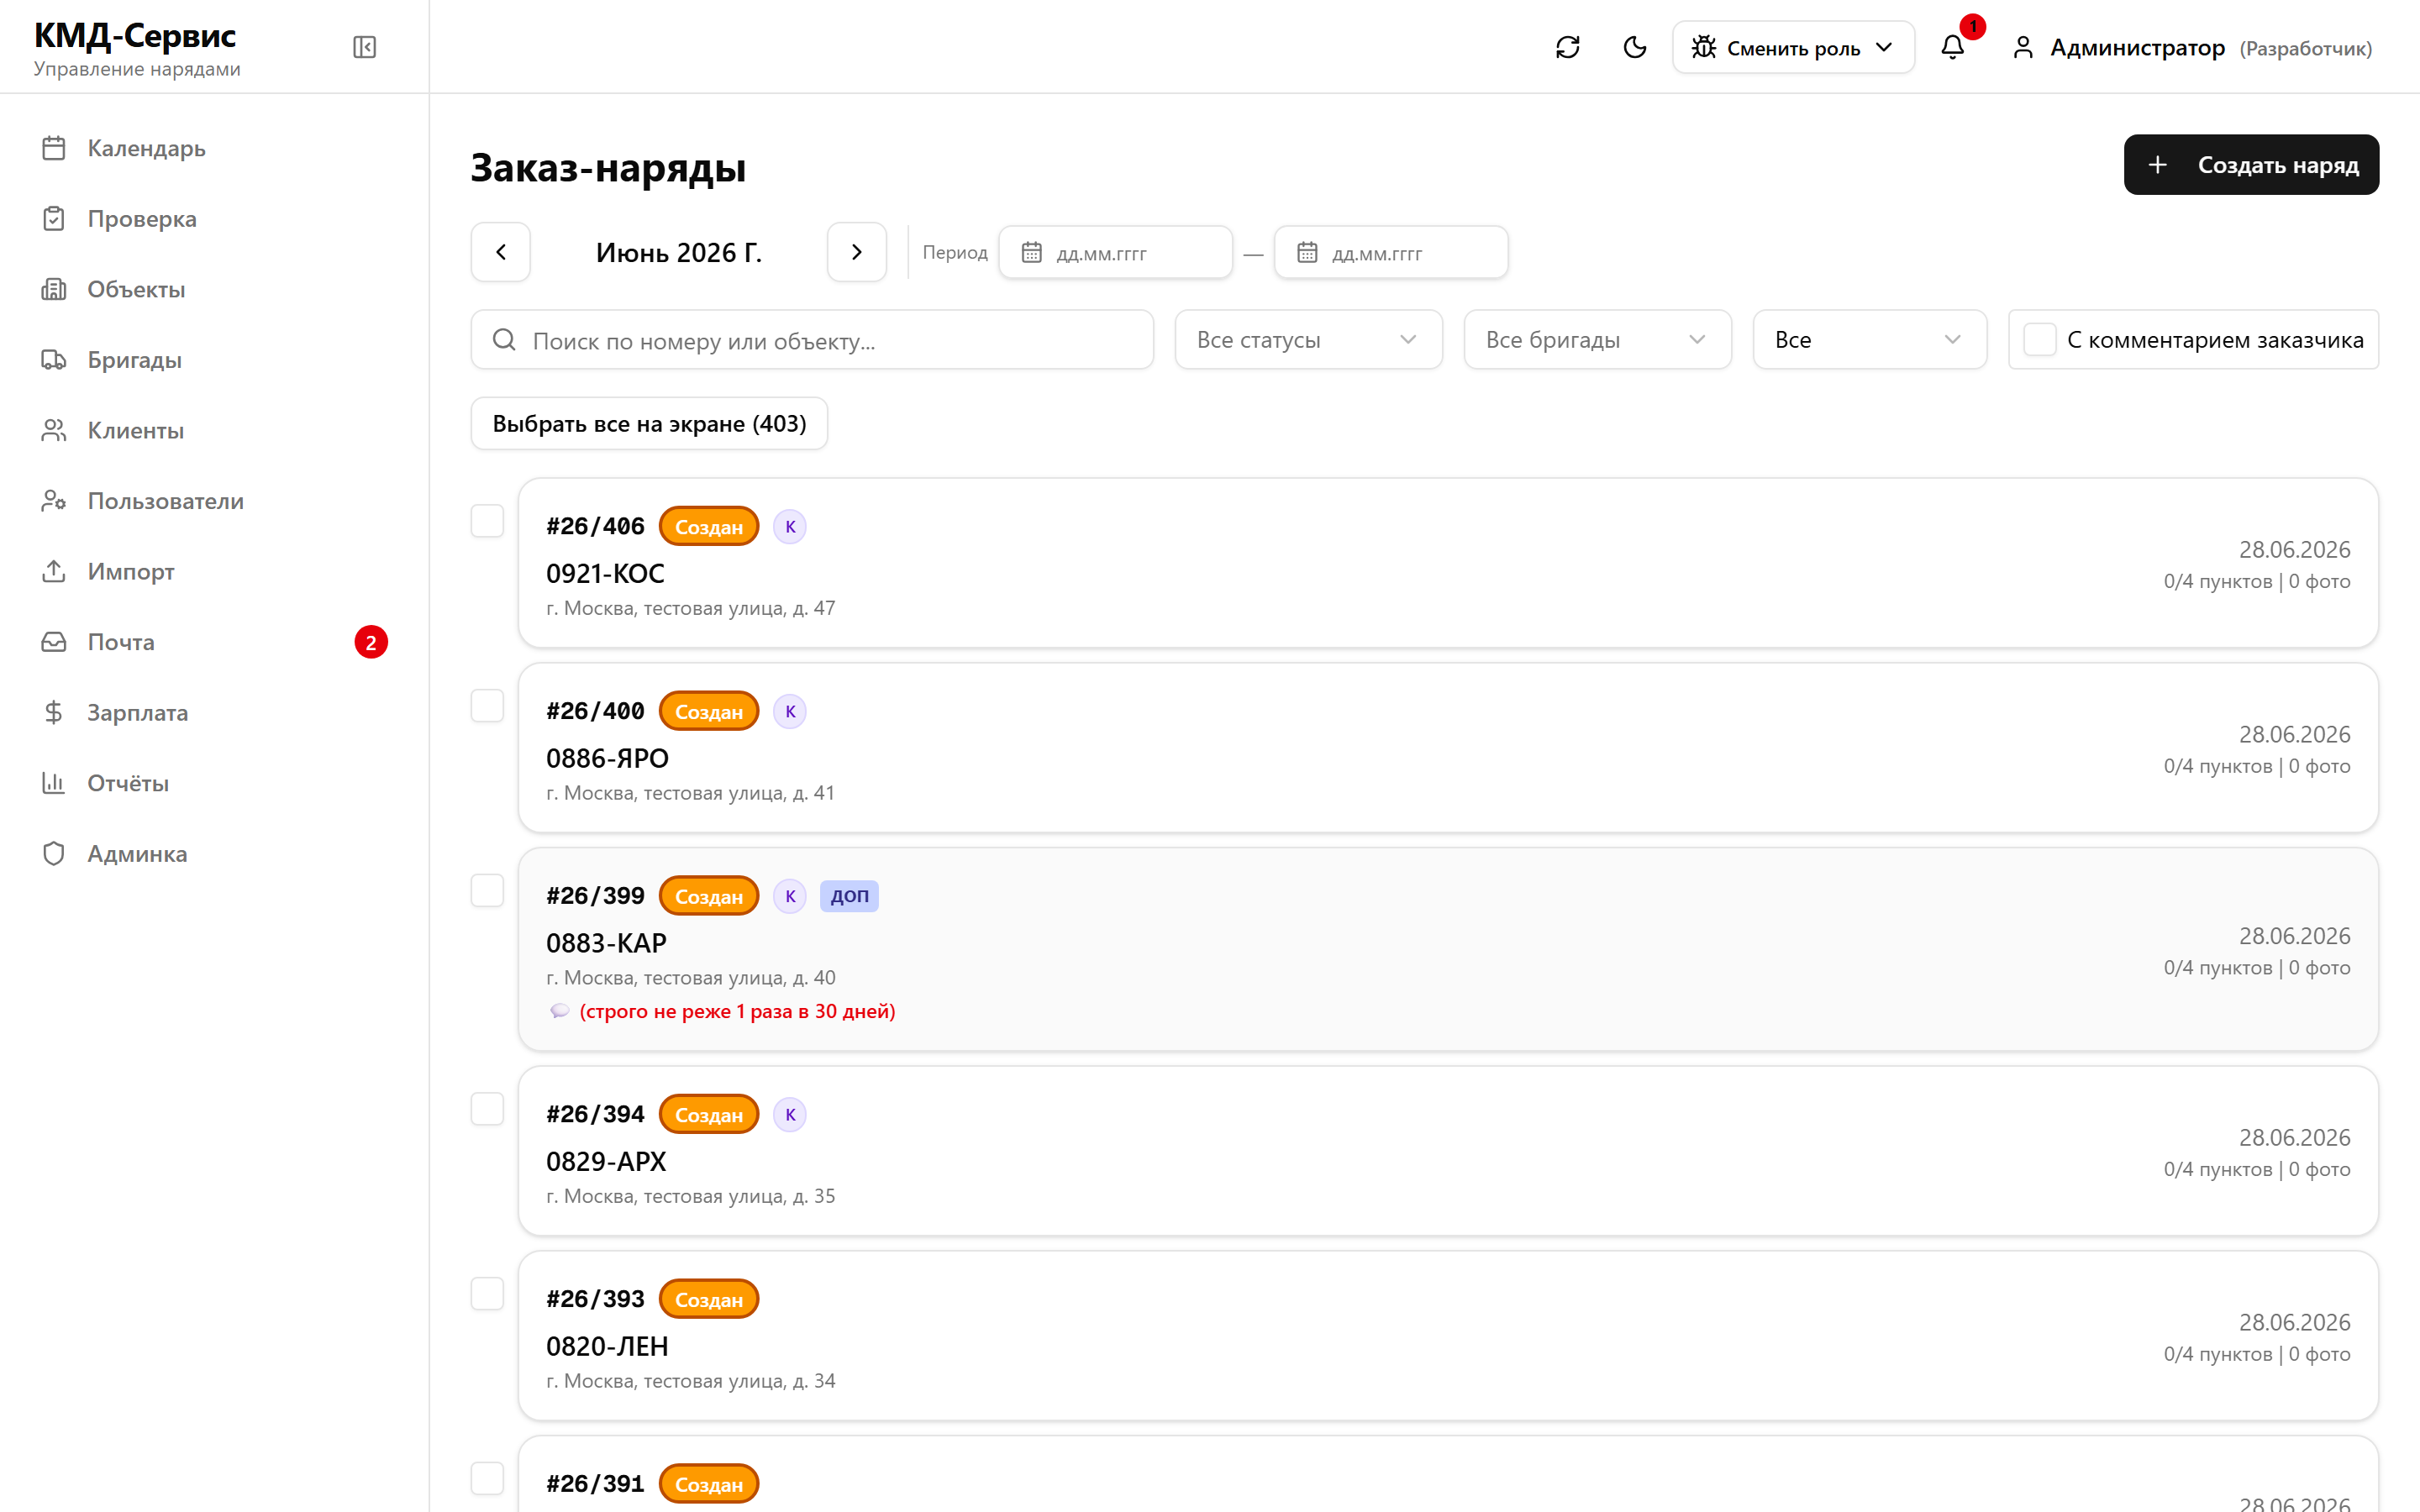
Task: Click 'Выбрать все на экране (403)'
Action: [x=649, y=423]
